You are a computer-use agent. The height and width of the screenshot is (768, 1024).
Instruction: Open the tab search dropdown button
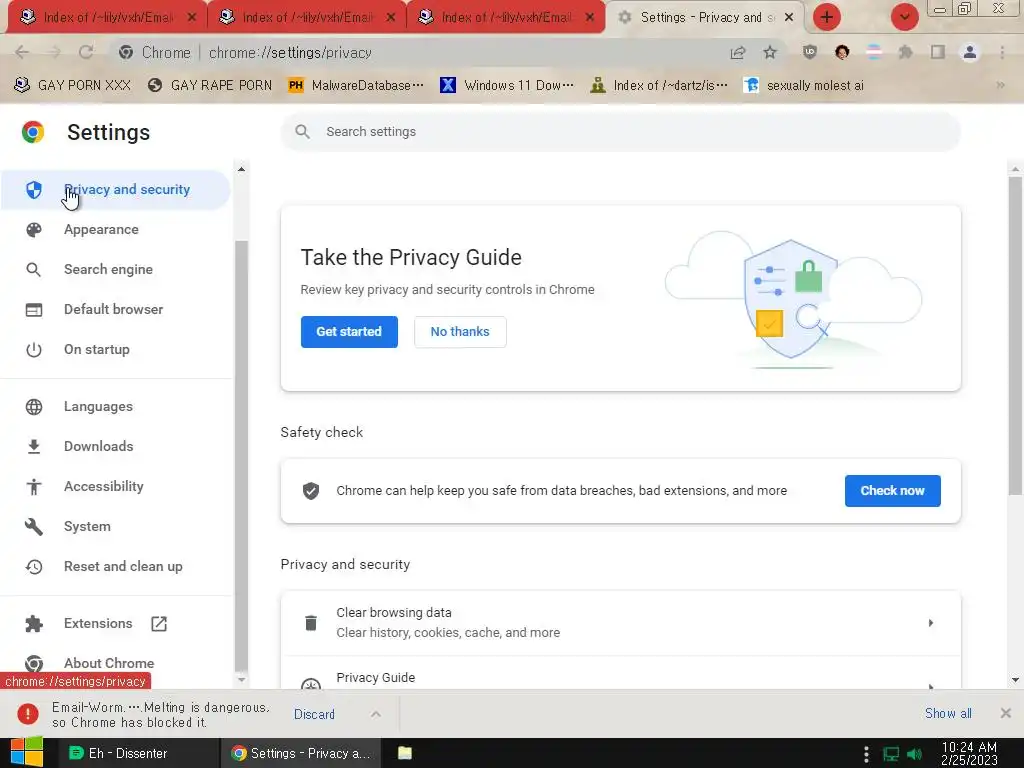[x=904, y=17]
